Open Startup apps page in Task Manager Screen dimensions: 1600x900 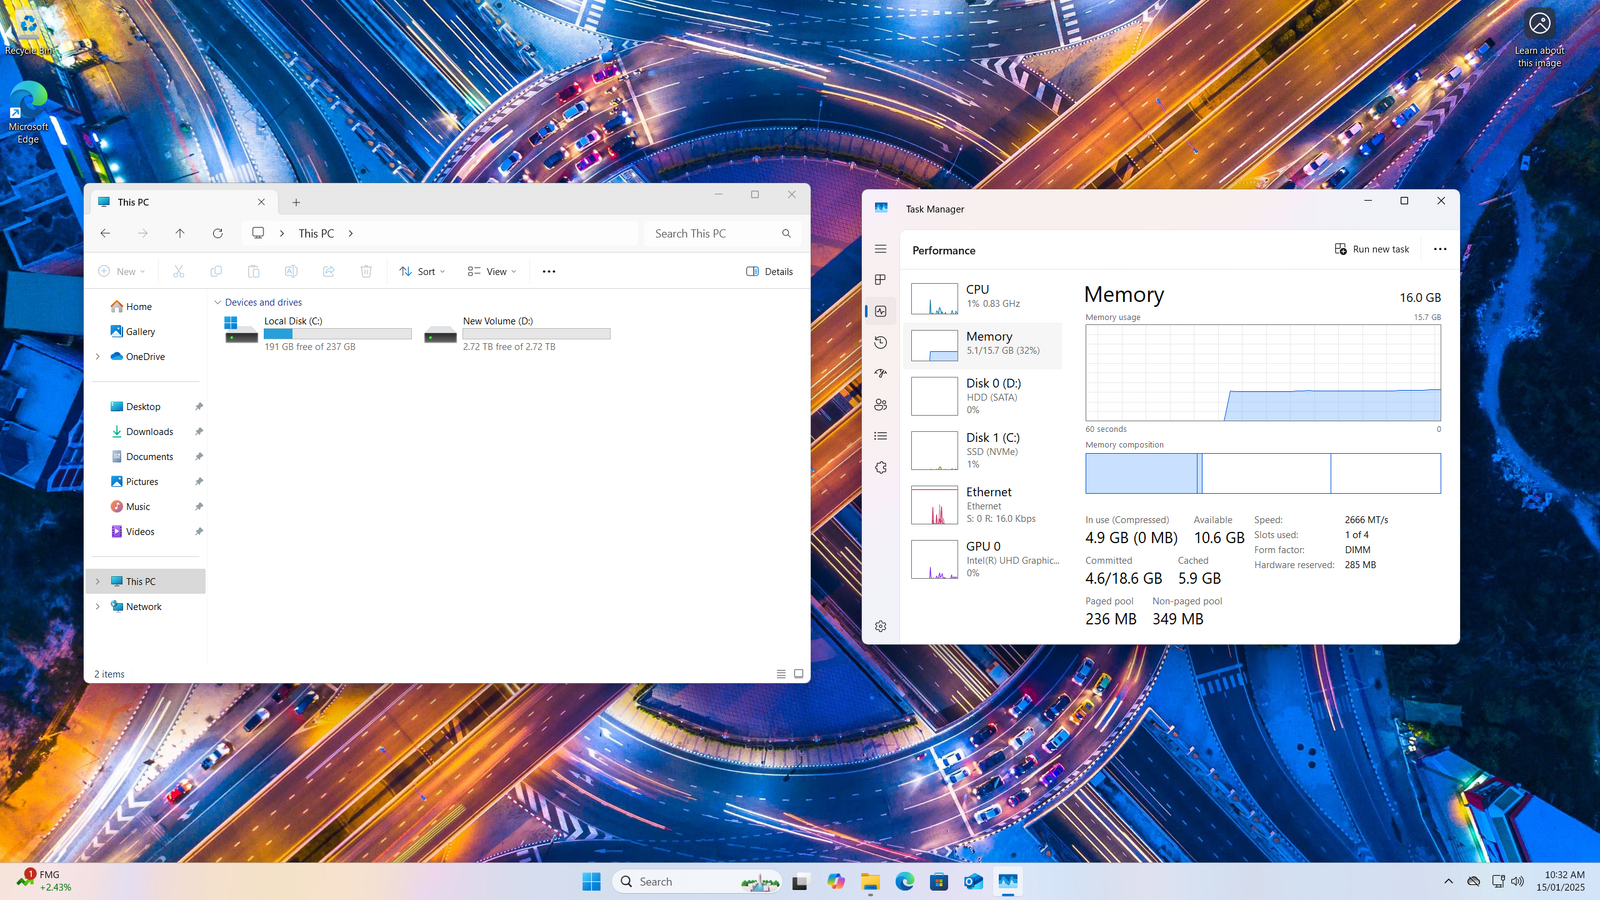(x=880, y=373)
